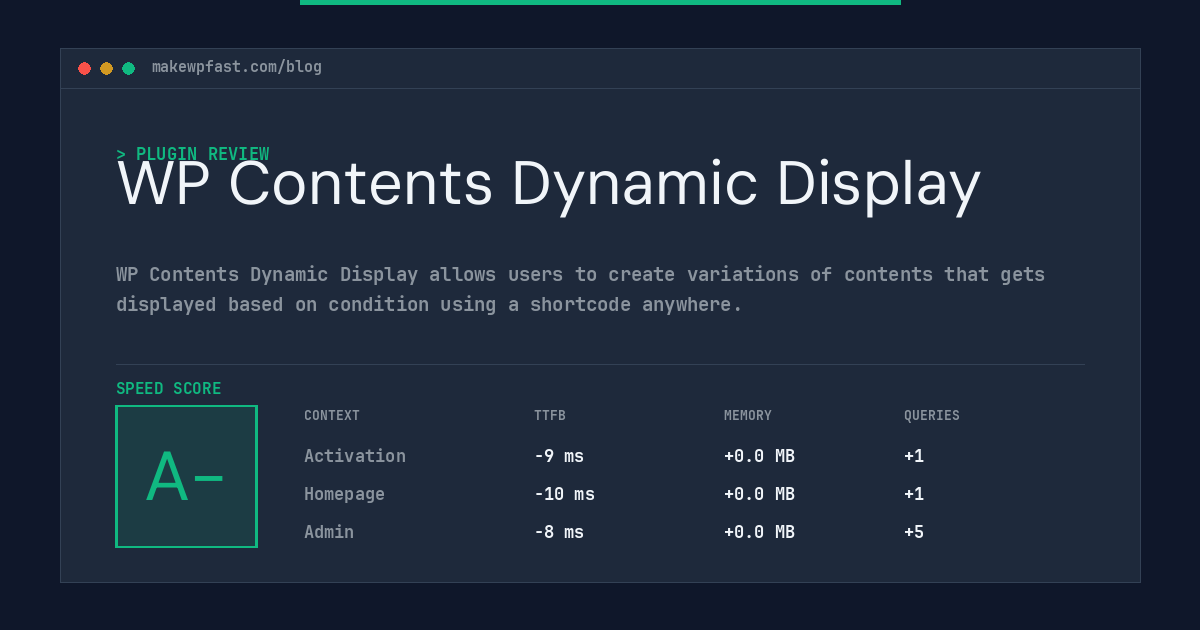
Task: Click the 'SPEED SCORE' label
Action: tap(169, 389)
